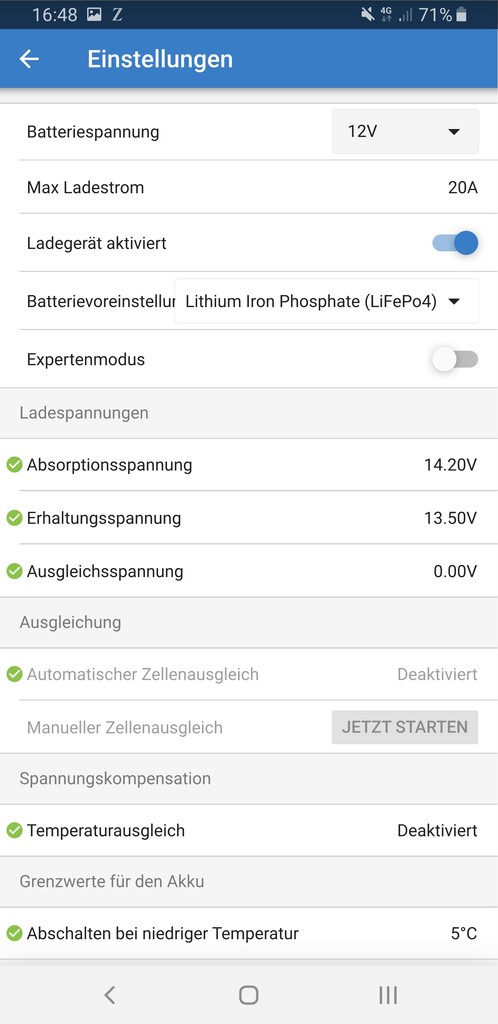Open Max Ladestrom 20A setting

pyautogui.click(x=249, y=187)
